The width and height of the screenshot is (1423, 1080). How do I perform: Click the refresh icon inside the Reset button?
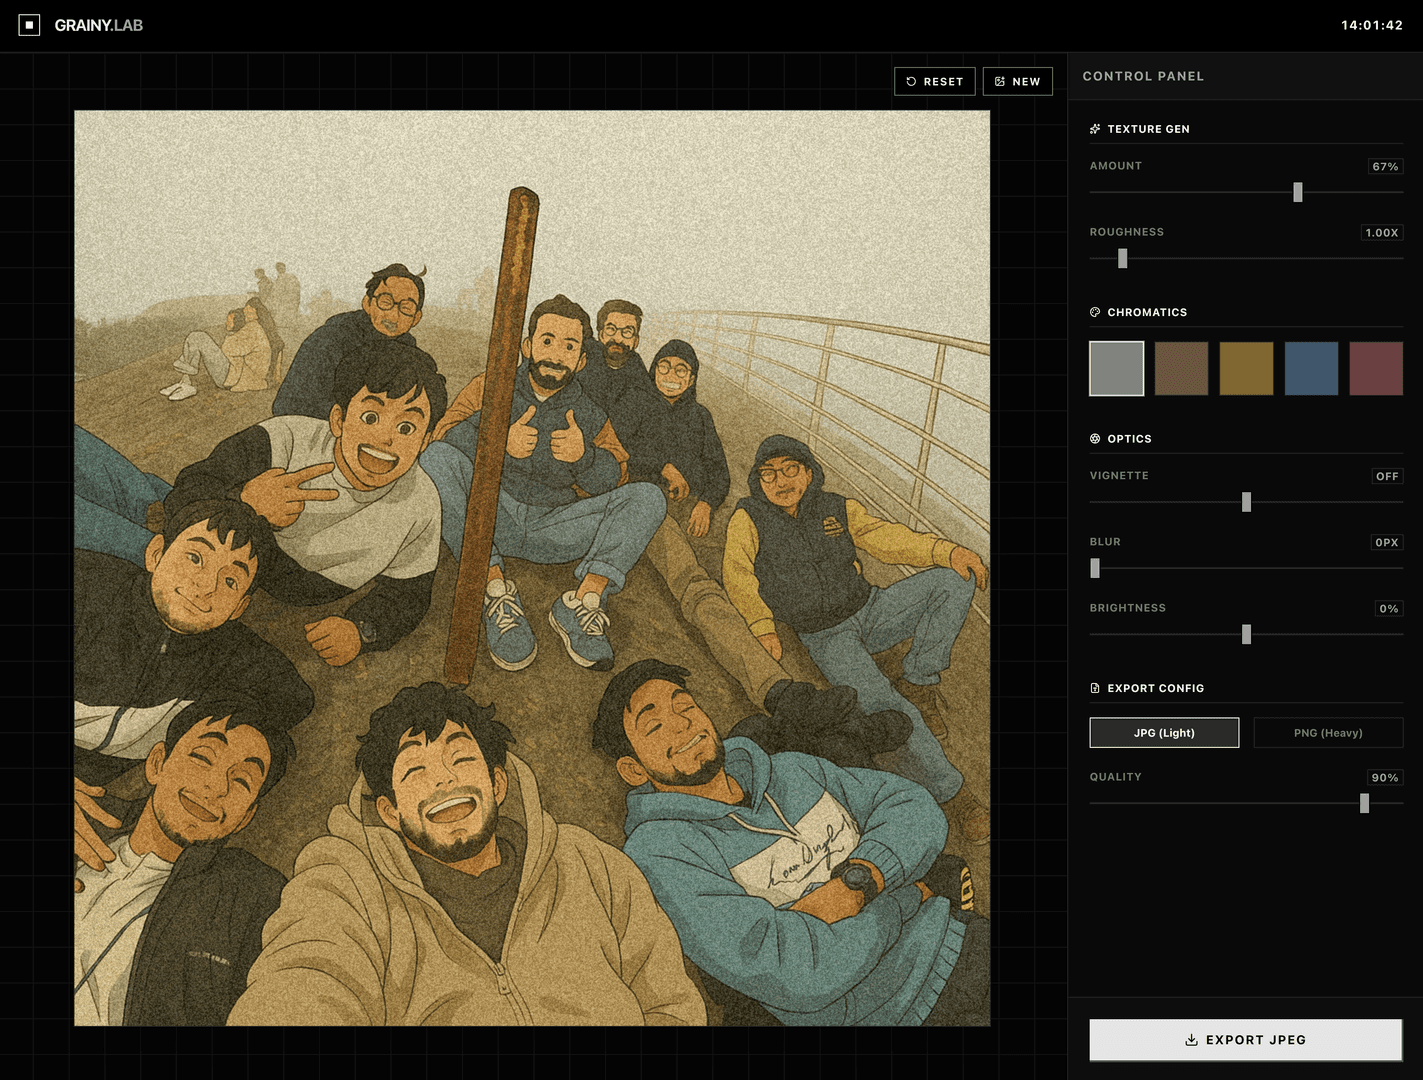point(909,81)
